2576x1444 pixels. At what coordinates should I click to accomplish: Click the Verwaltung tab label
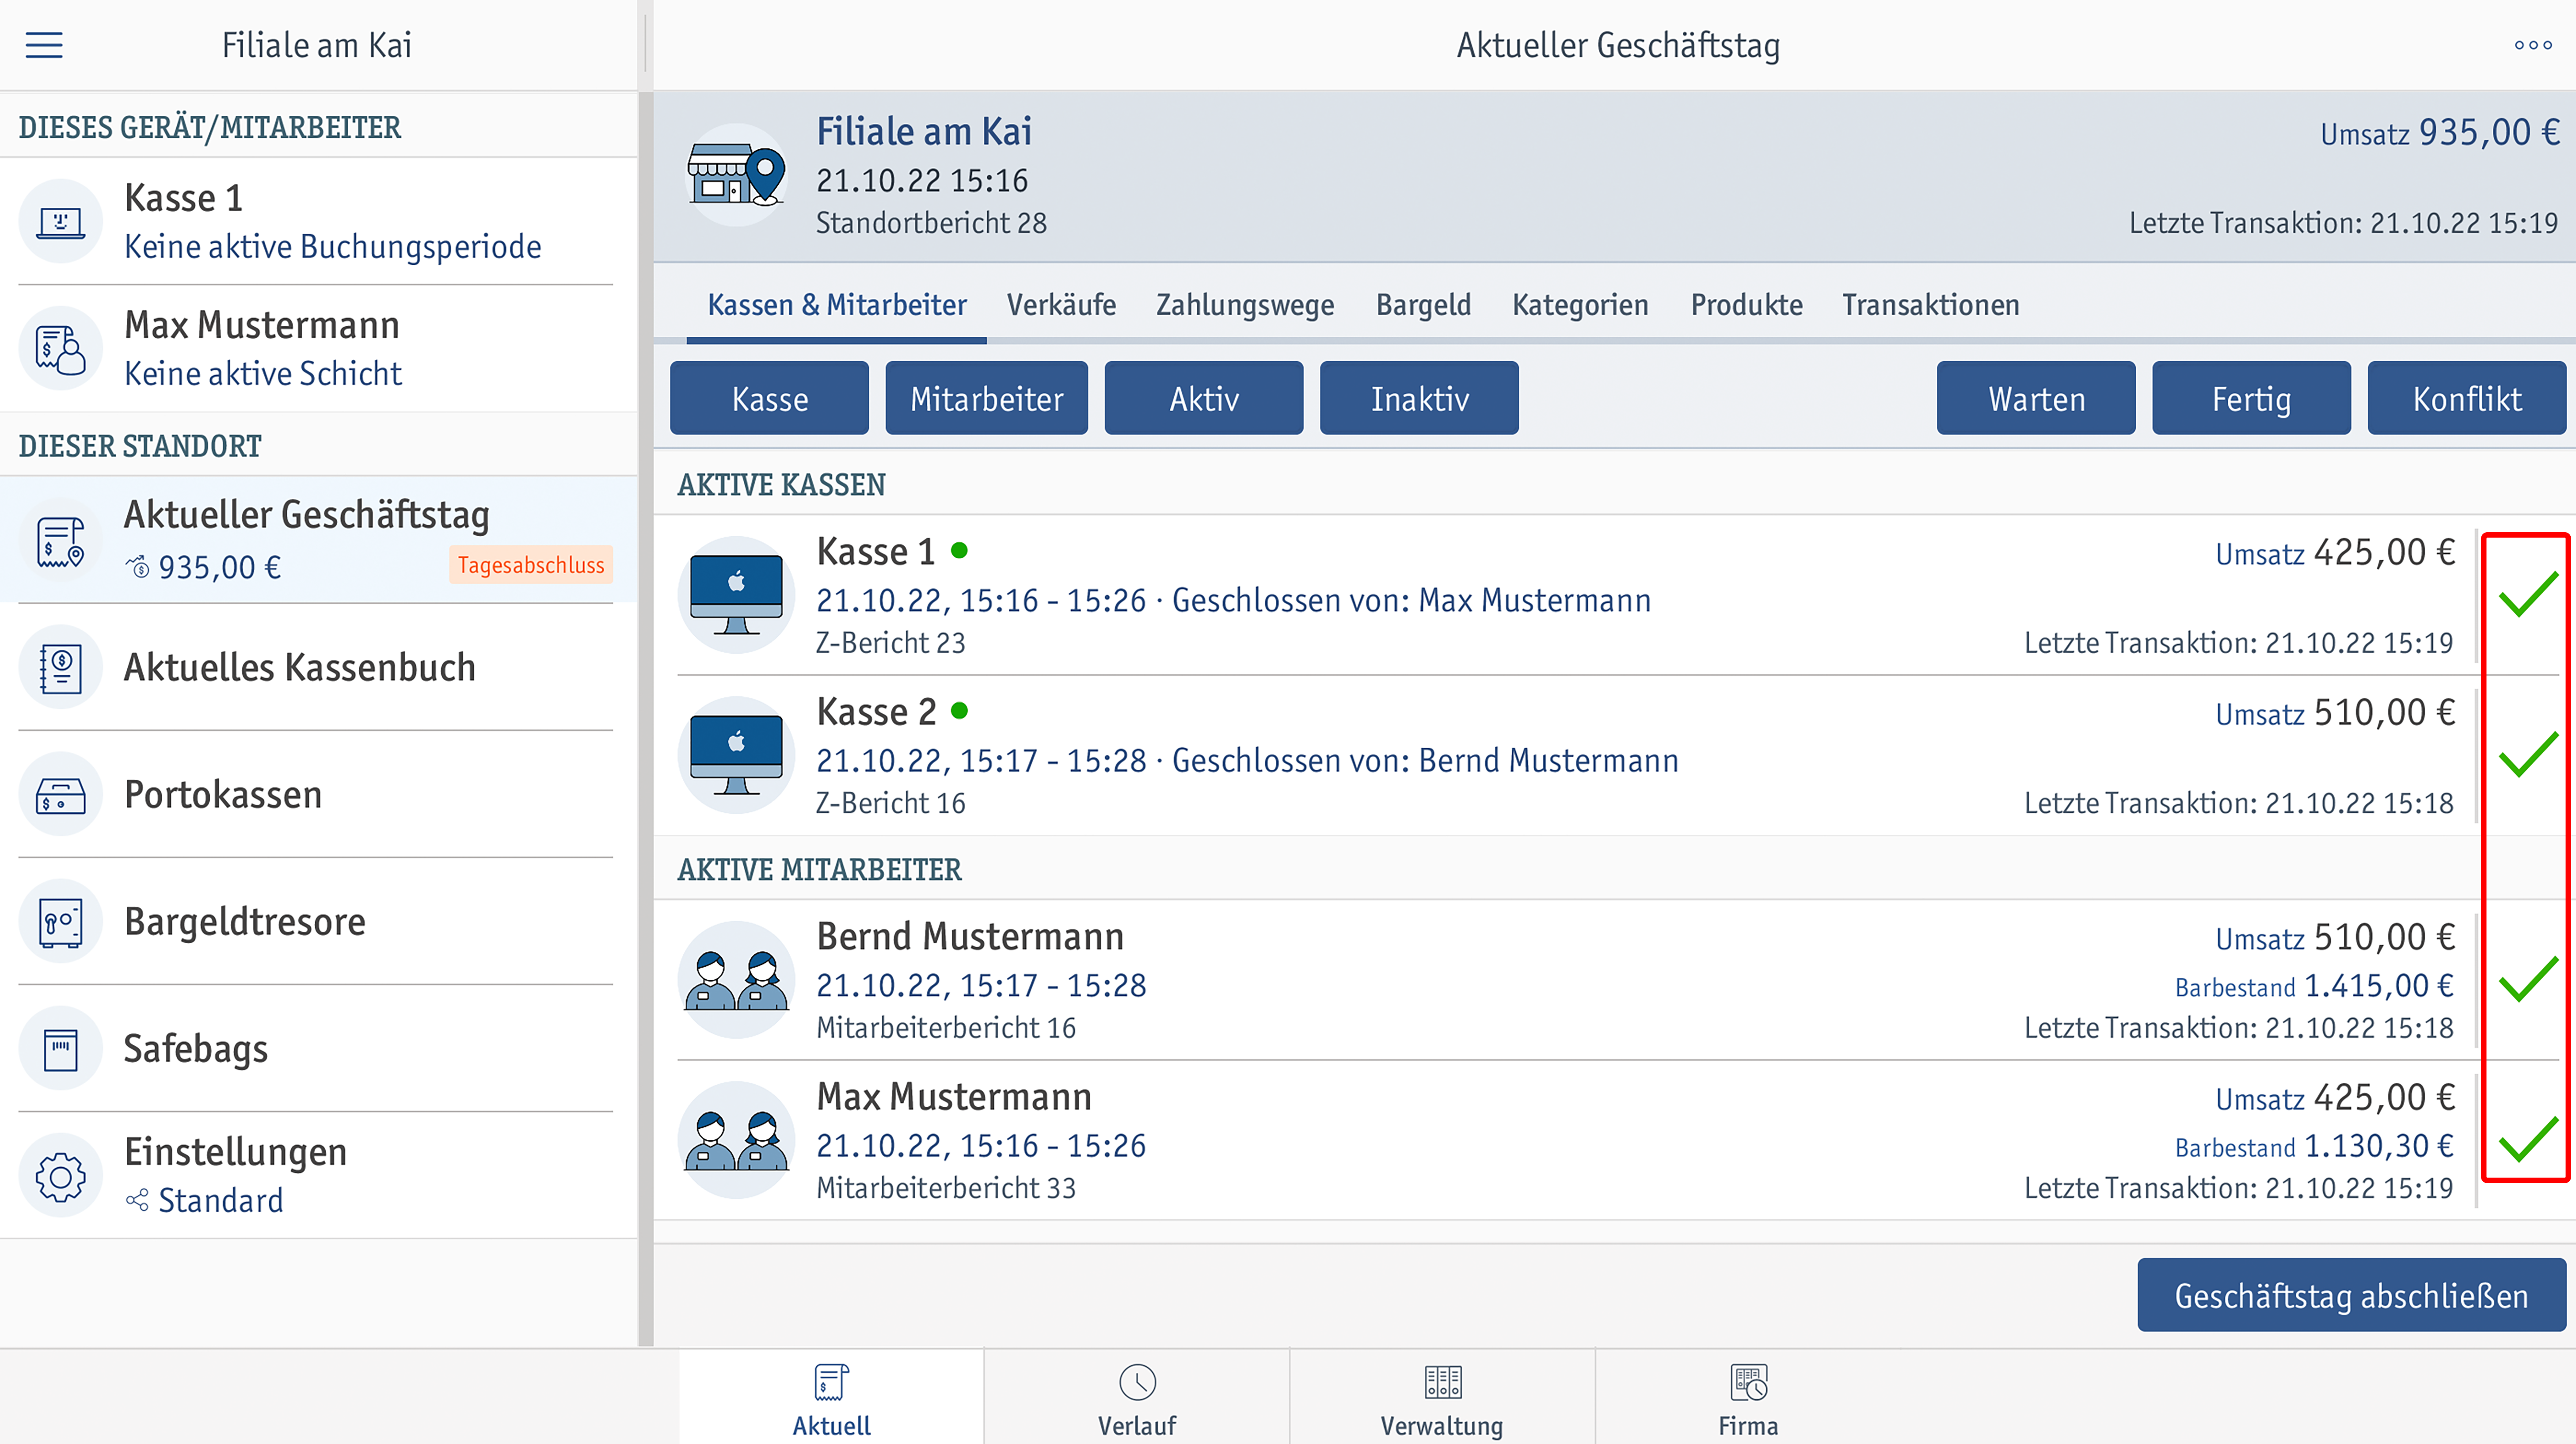(1442, 1426)
